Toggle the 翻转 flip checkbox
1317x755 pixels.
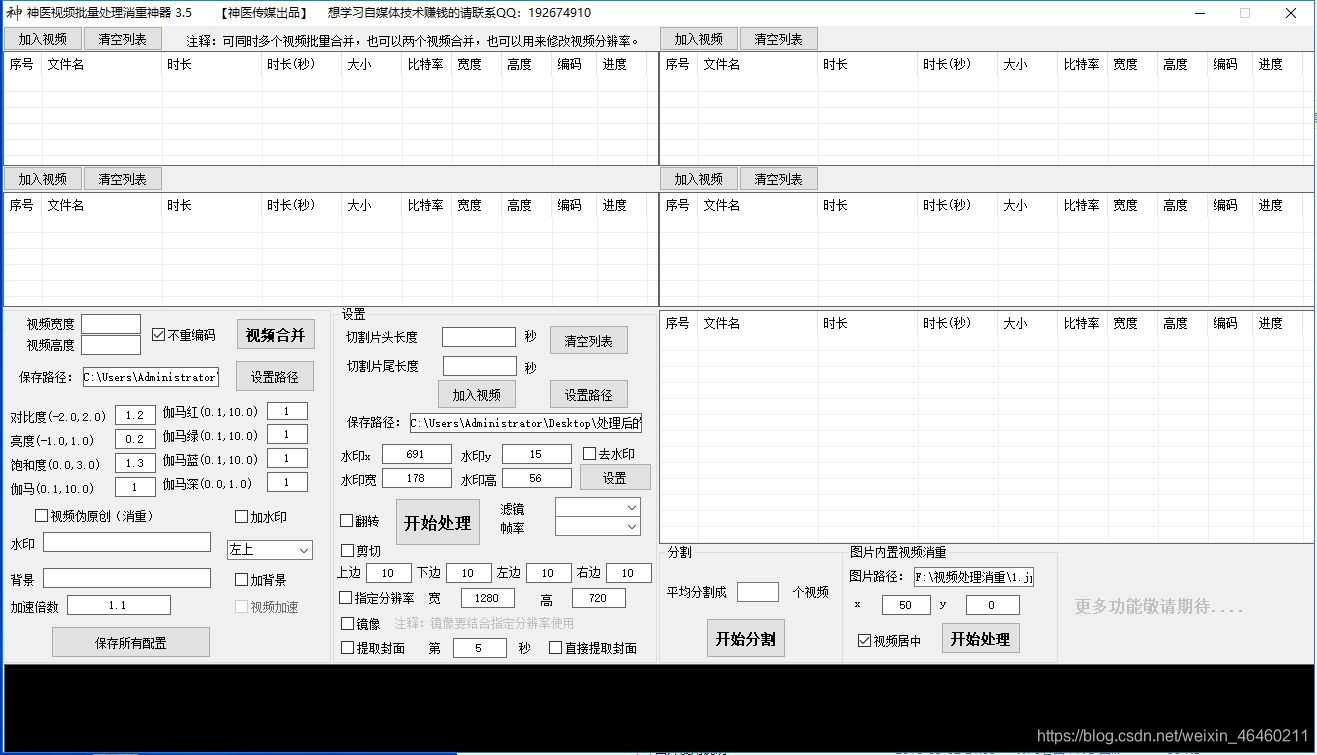tap(346, 519)
